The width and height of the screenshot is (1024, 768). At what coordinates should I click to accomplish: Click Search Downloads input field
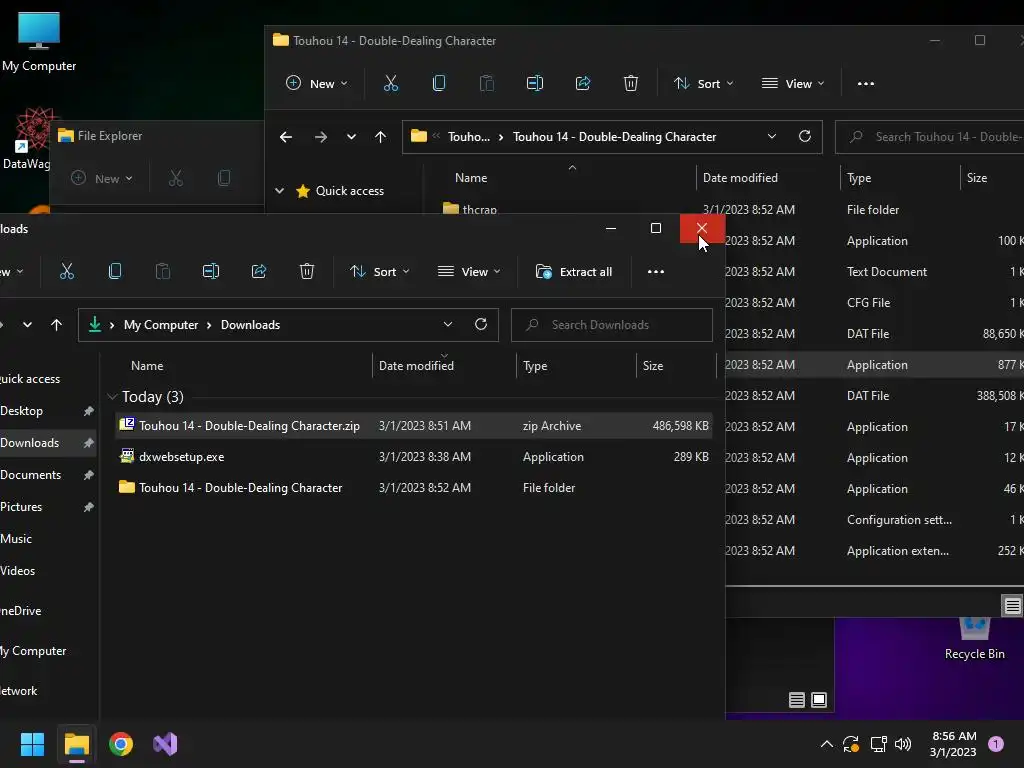(x=612, y=325)
